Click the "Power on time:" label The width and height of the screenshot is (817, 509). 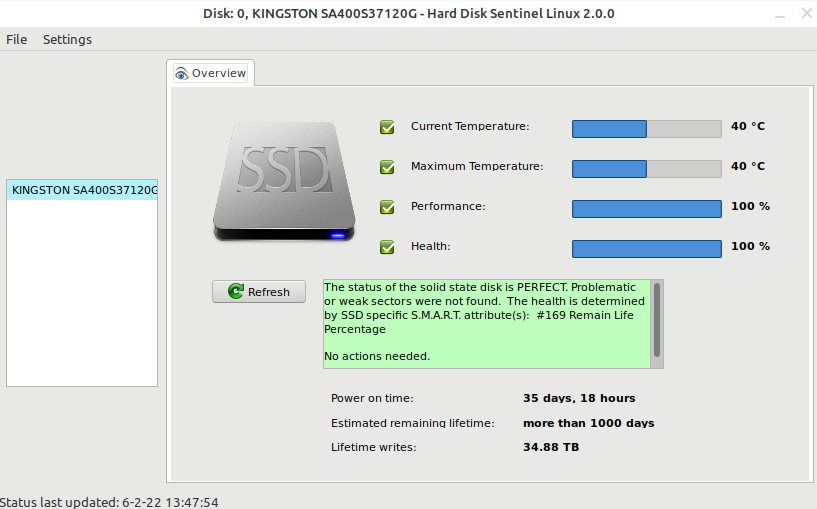pos(372,399)
